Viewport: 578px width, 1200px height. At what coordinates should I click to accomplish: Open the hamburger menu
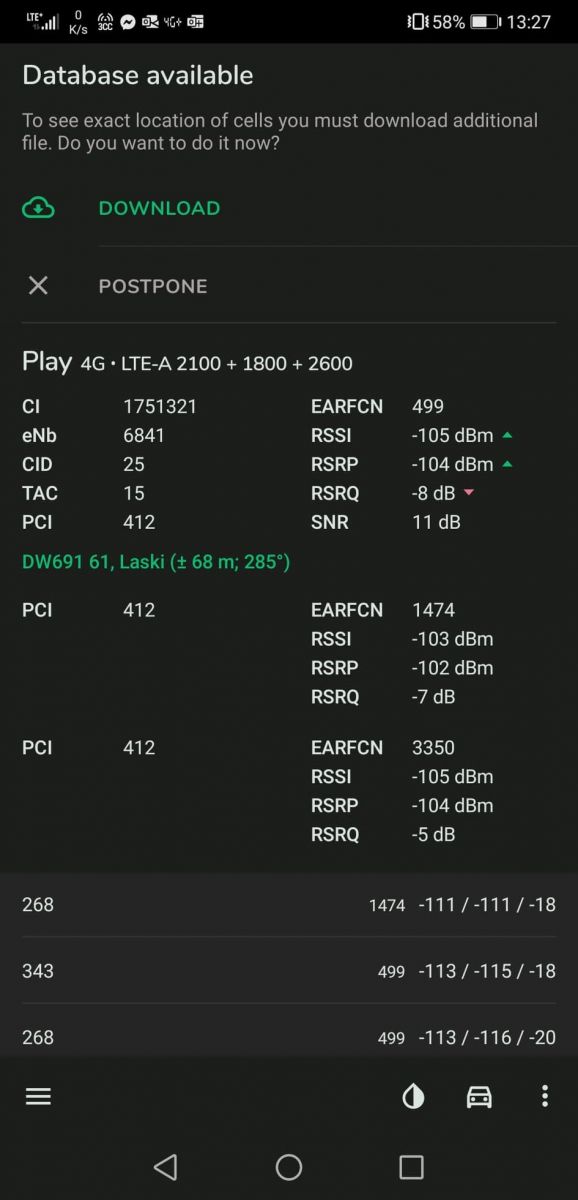(38, 1096)
